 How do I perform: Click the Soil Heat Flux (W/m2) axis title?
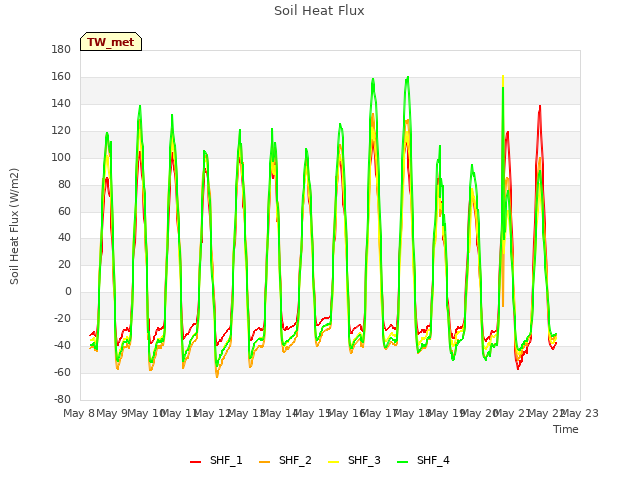[x=14, y=226]
